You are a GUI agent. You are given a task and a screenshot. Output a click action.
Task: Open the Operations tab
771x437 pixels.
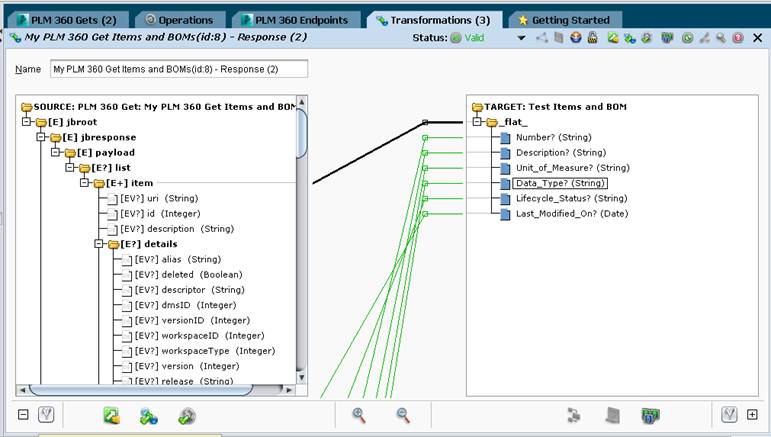180,20
